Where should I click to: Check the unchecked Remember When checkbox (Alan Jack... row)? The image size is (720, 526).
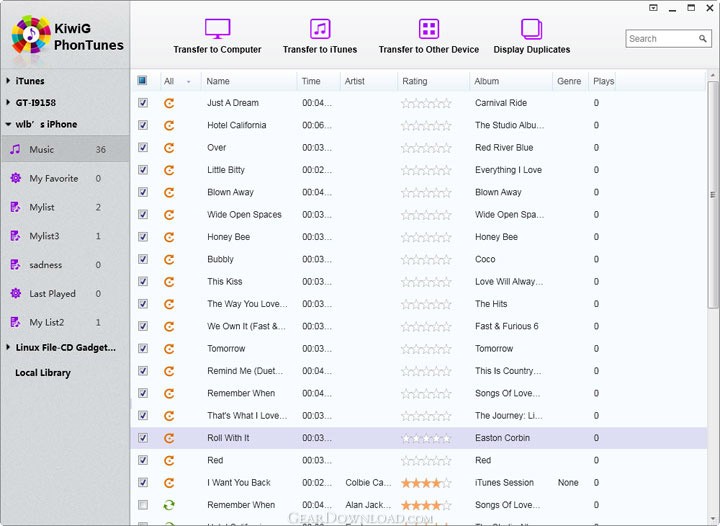143,505
